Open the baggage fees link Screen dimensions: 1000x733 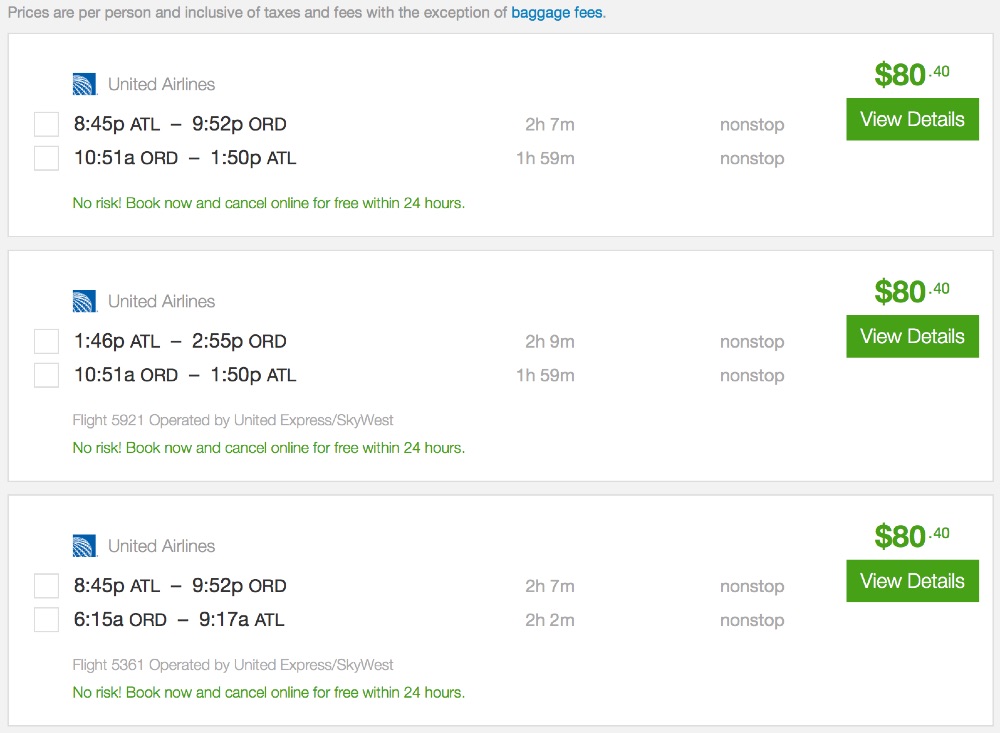557,14
